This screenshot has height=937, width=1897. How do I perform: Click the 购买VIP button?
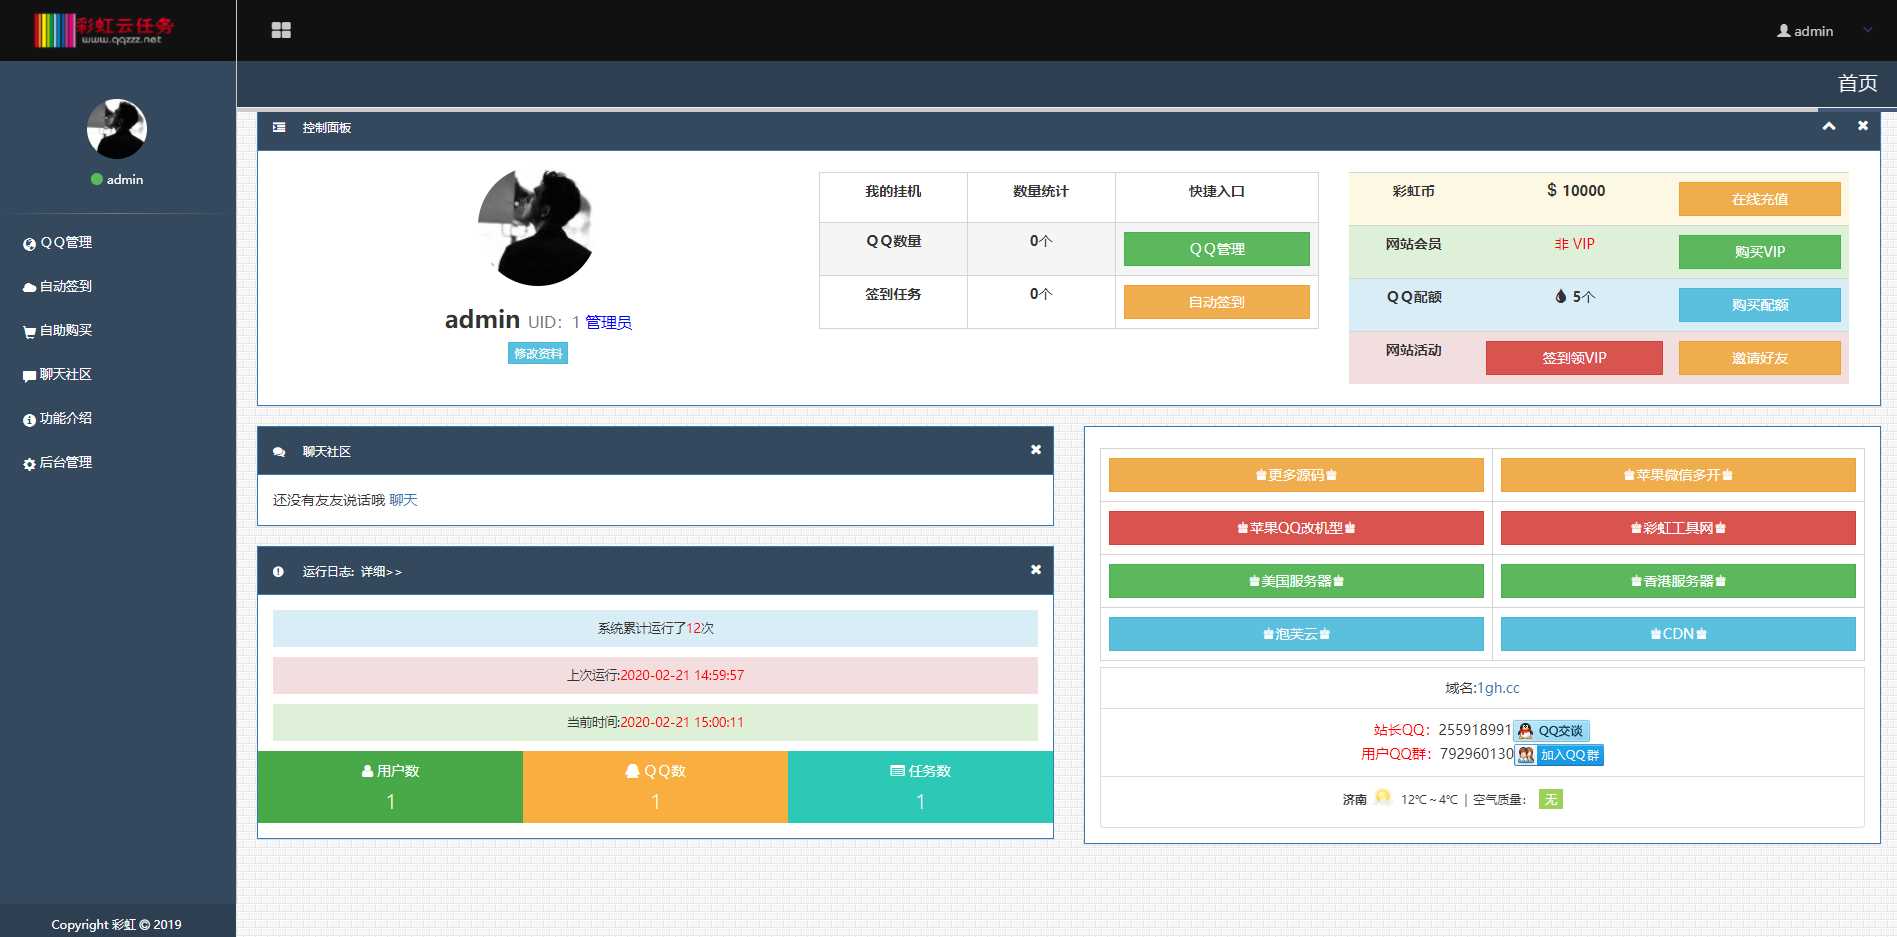1759,252
